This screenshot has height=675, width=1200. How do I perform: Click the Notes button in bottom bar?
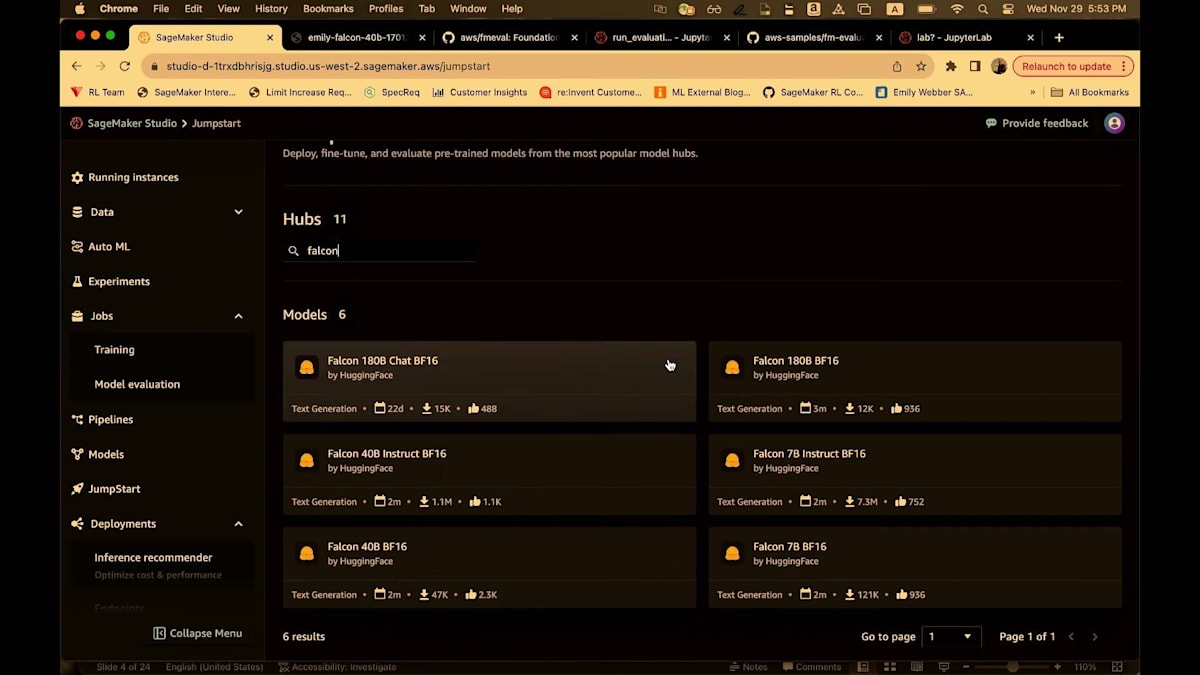pos(748,667)
